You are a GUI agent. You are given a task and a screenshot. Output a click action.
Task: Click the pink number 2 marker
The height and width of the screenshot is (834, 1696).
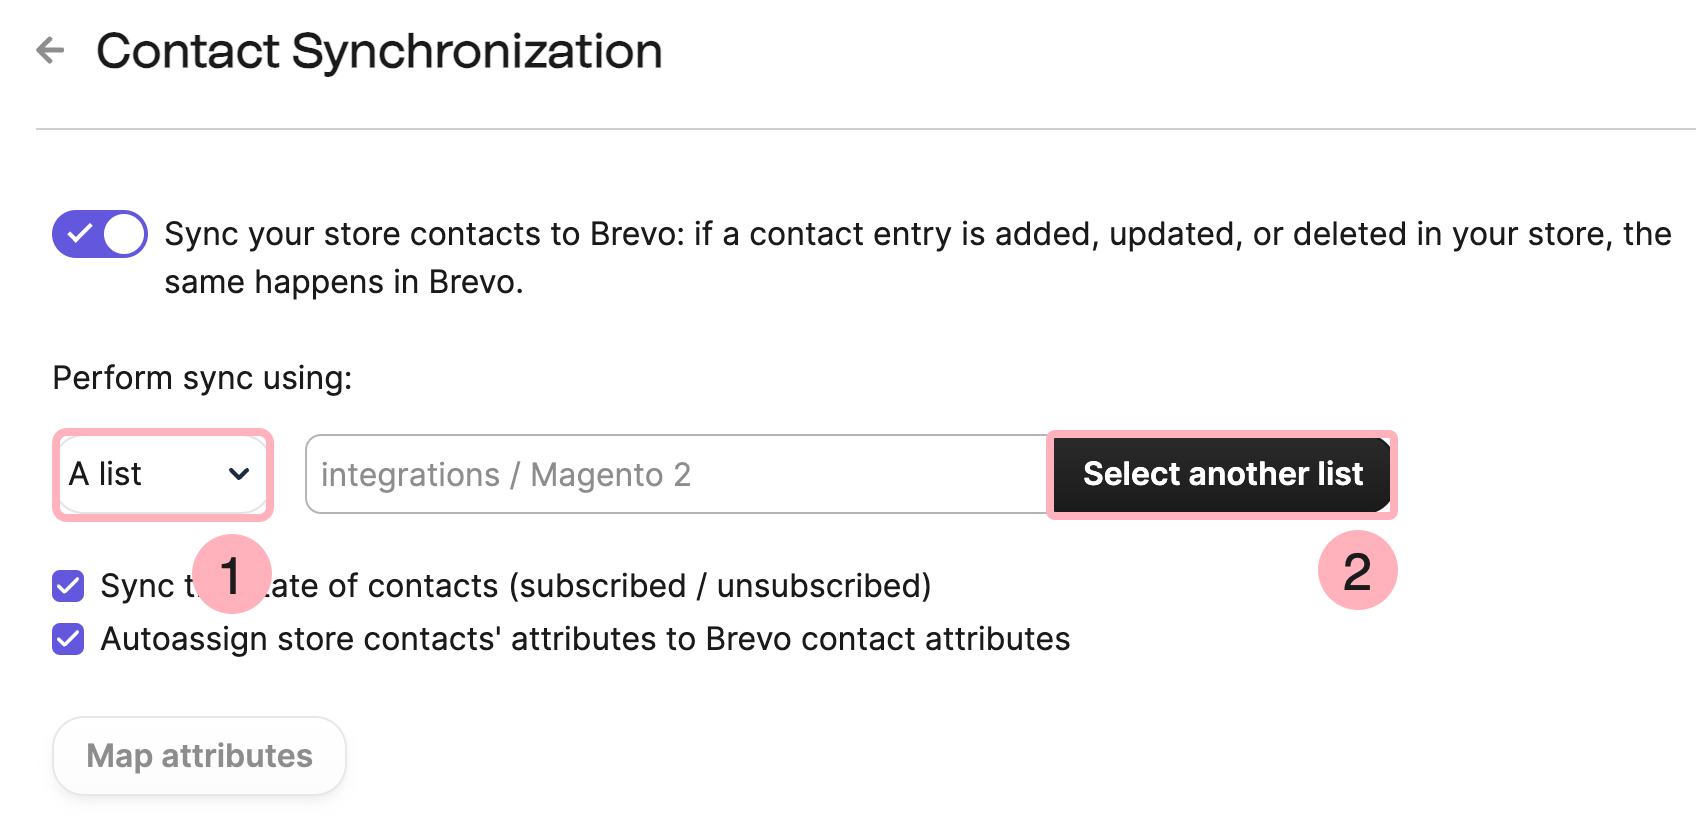click(1357, 571)
